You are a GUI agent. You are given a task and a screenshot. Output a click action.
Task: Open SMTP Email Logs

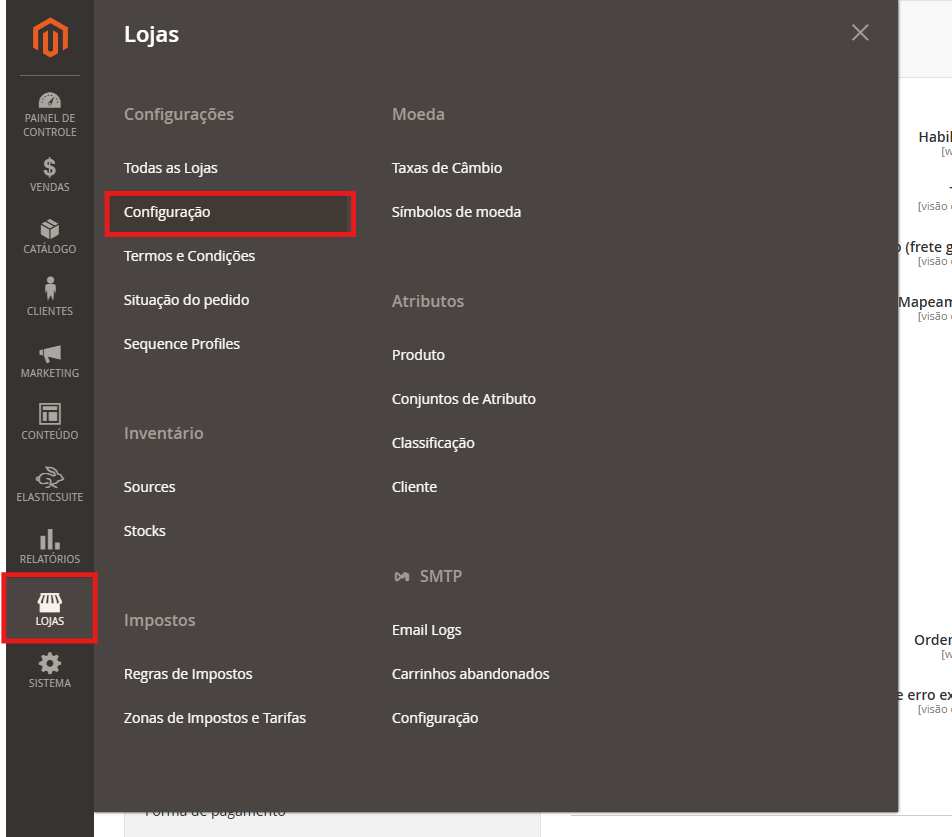tap(426, 630)
